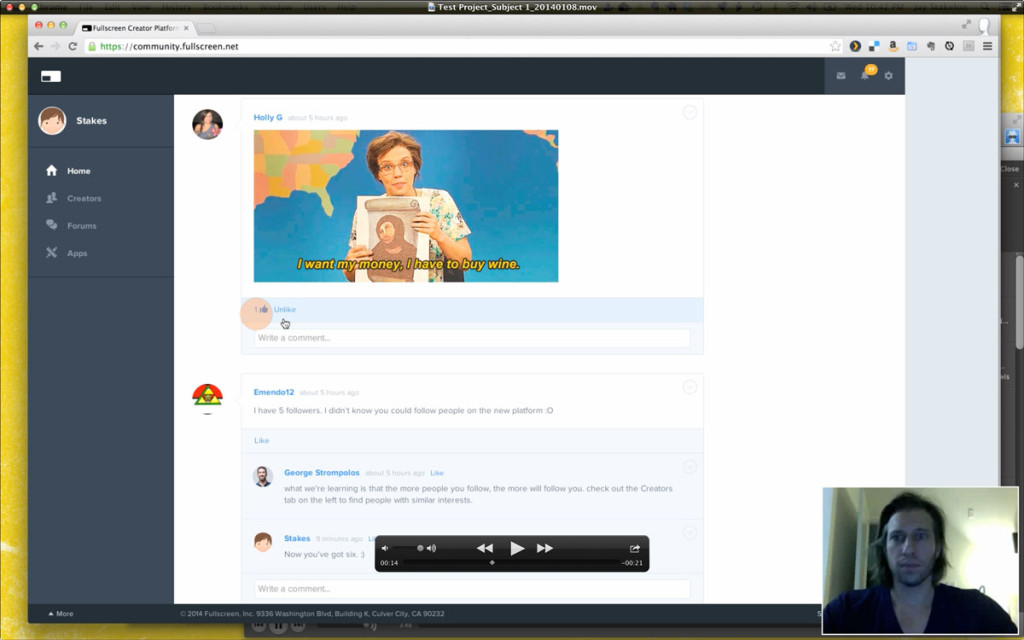The width and height of the screenshot is (1024, 640).
Task: Open Emendo12's profile name link
Action: (x=274, y=392)
